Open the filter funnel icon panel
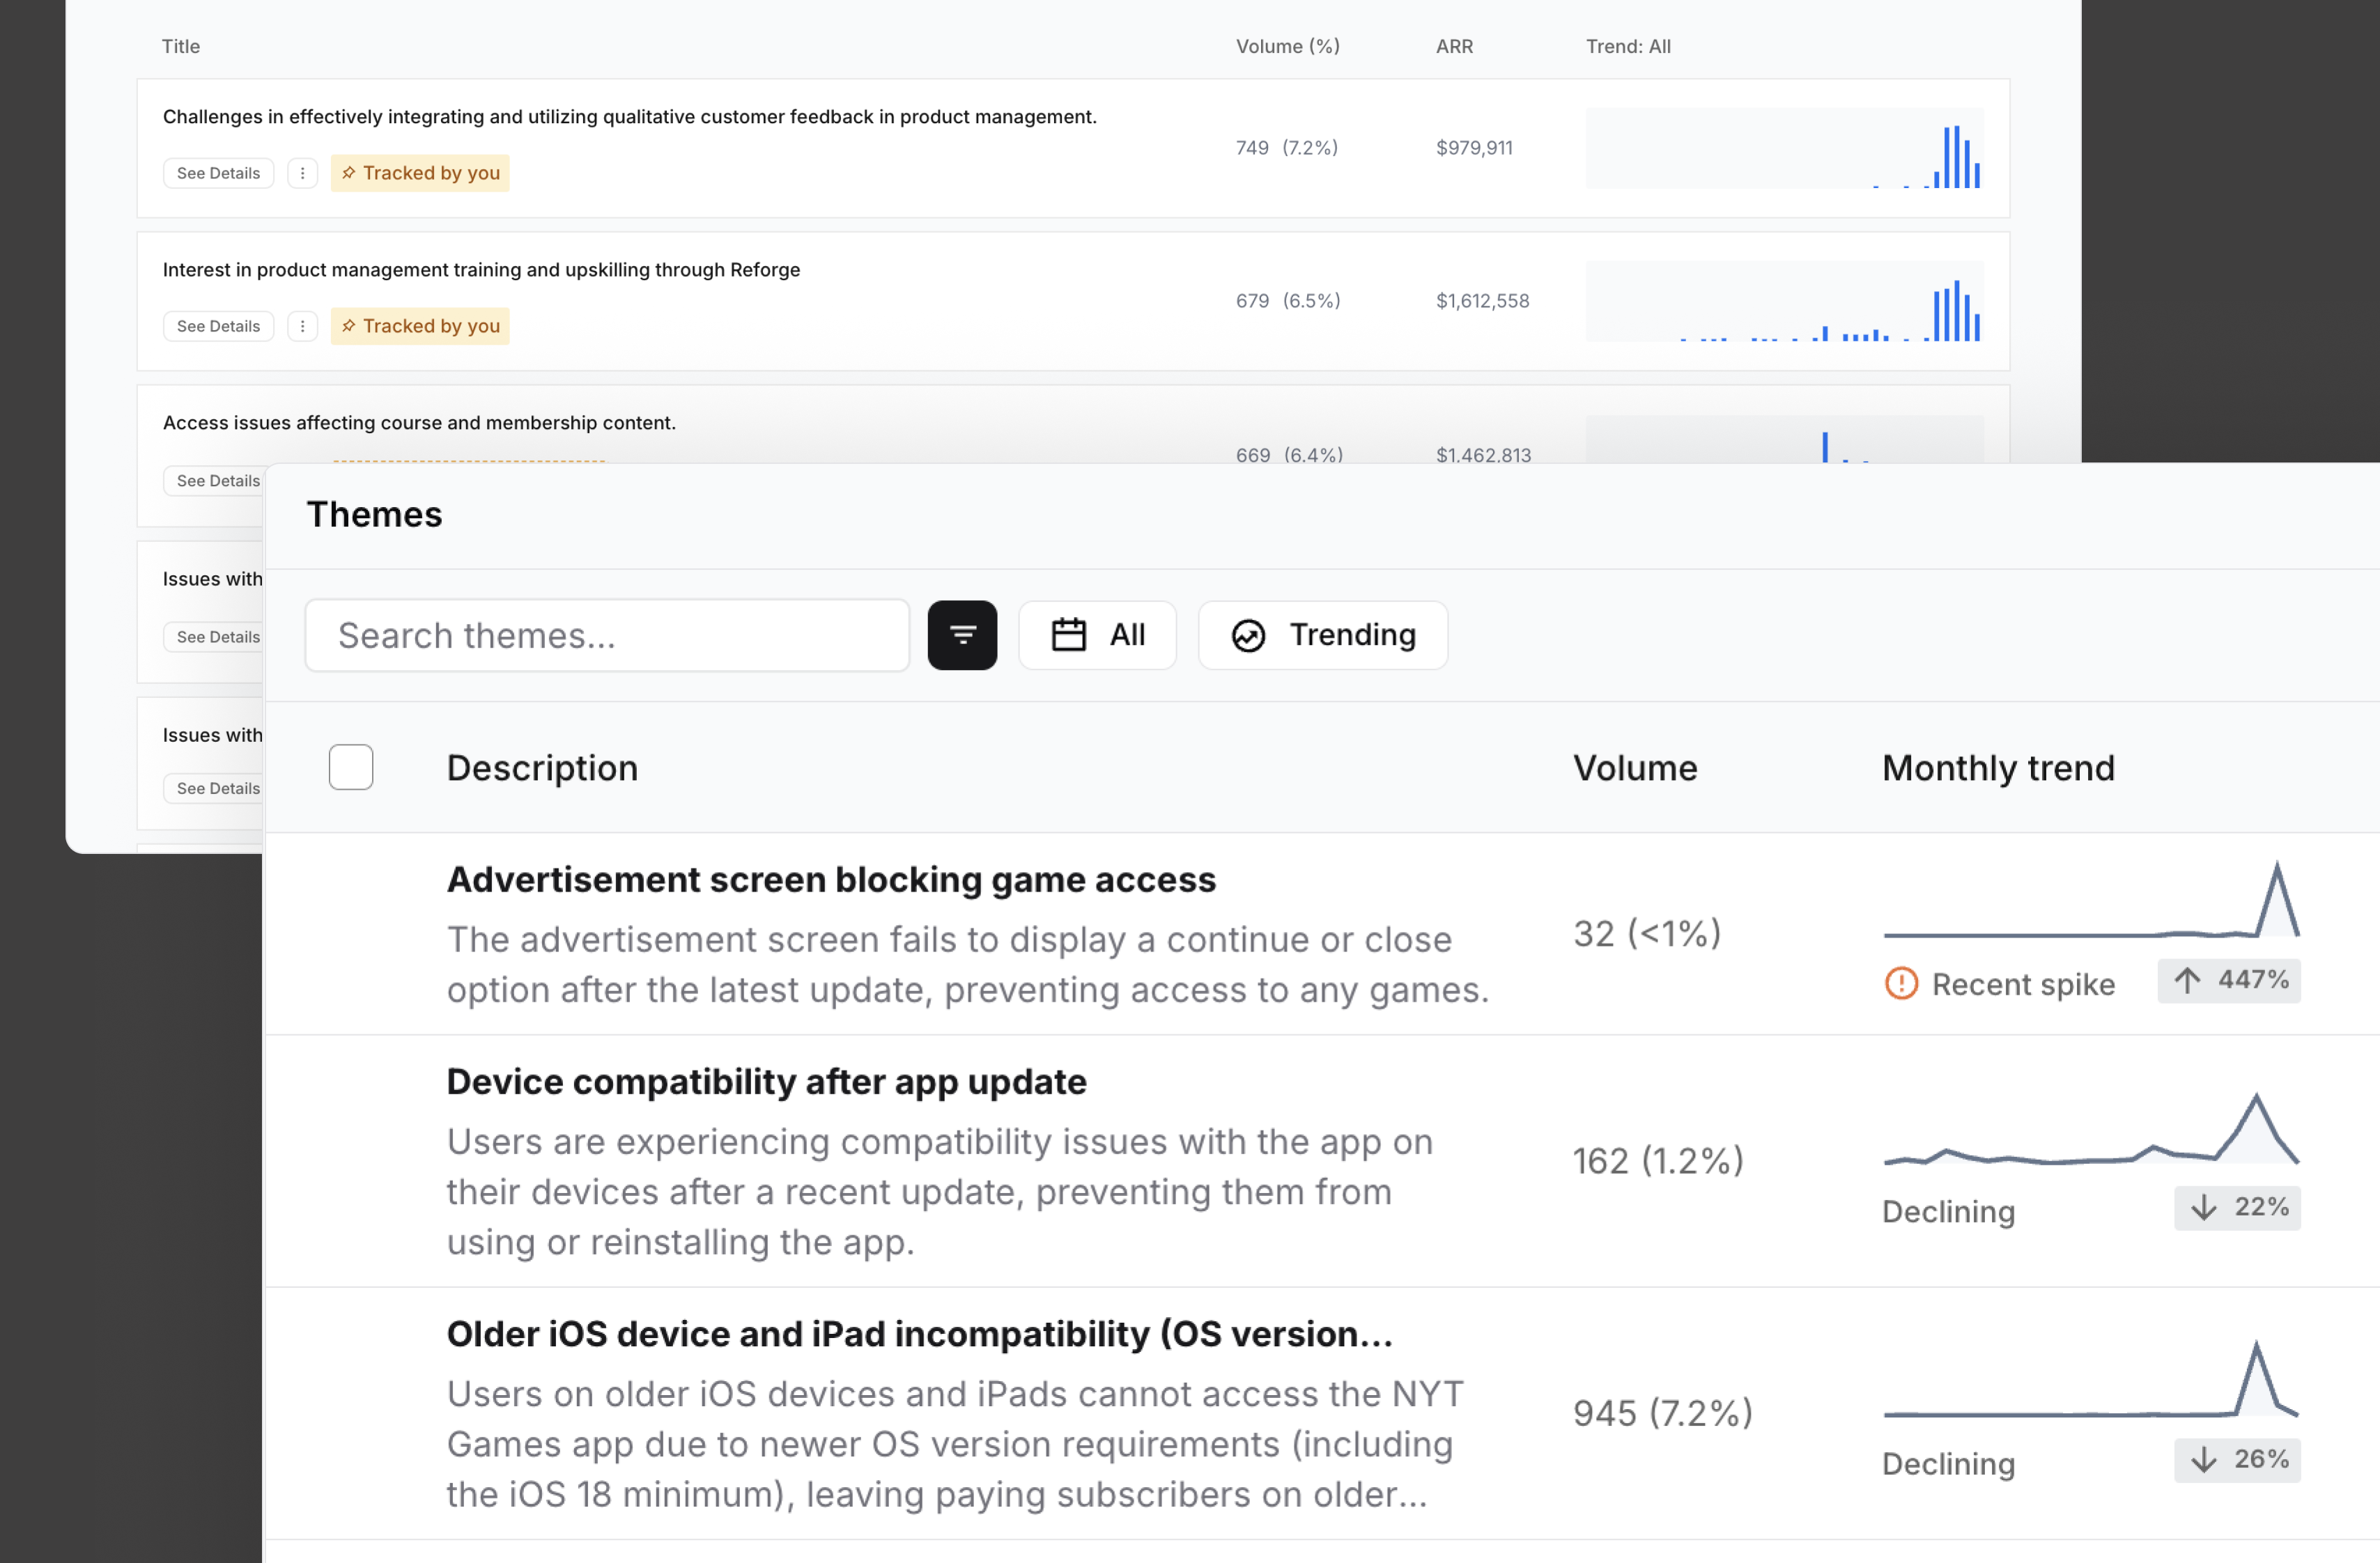The image size is (2380, 1563). tap(961, 635)
